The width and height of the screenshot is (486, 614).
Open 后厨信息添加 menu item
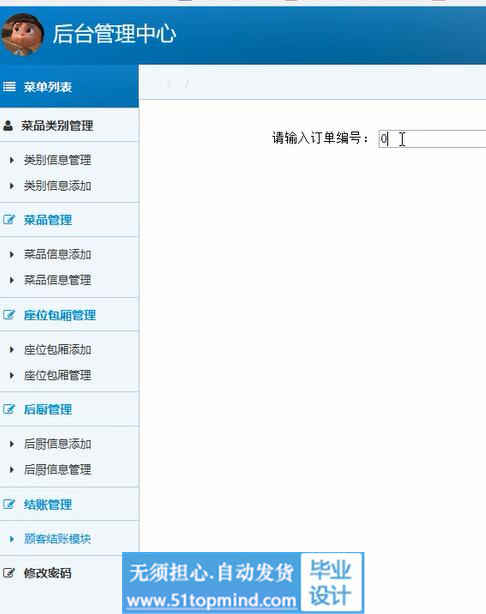(58, 444)
